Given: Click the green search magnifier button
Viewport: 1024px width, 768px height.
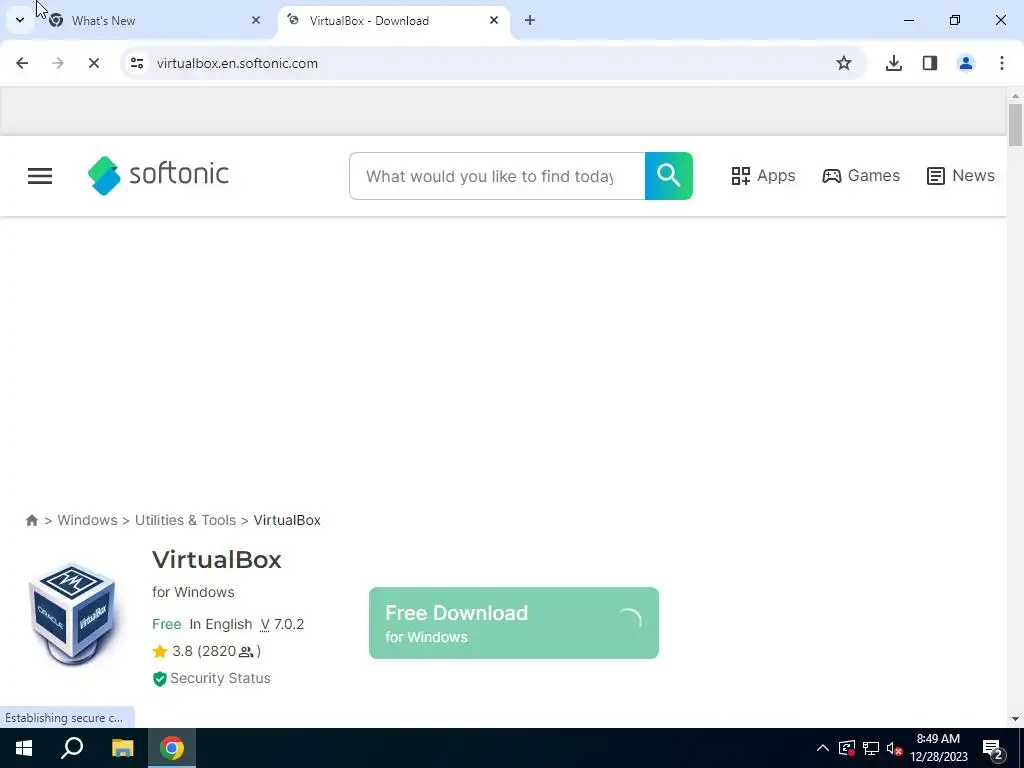Looking at the screenshot, I should tap(668, 176).
